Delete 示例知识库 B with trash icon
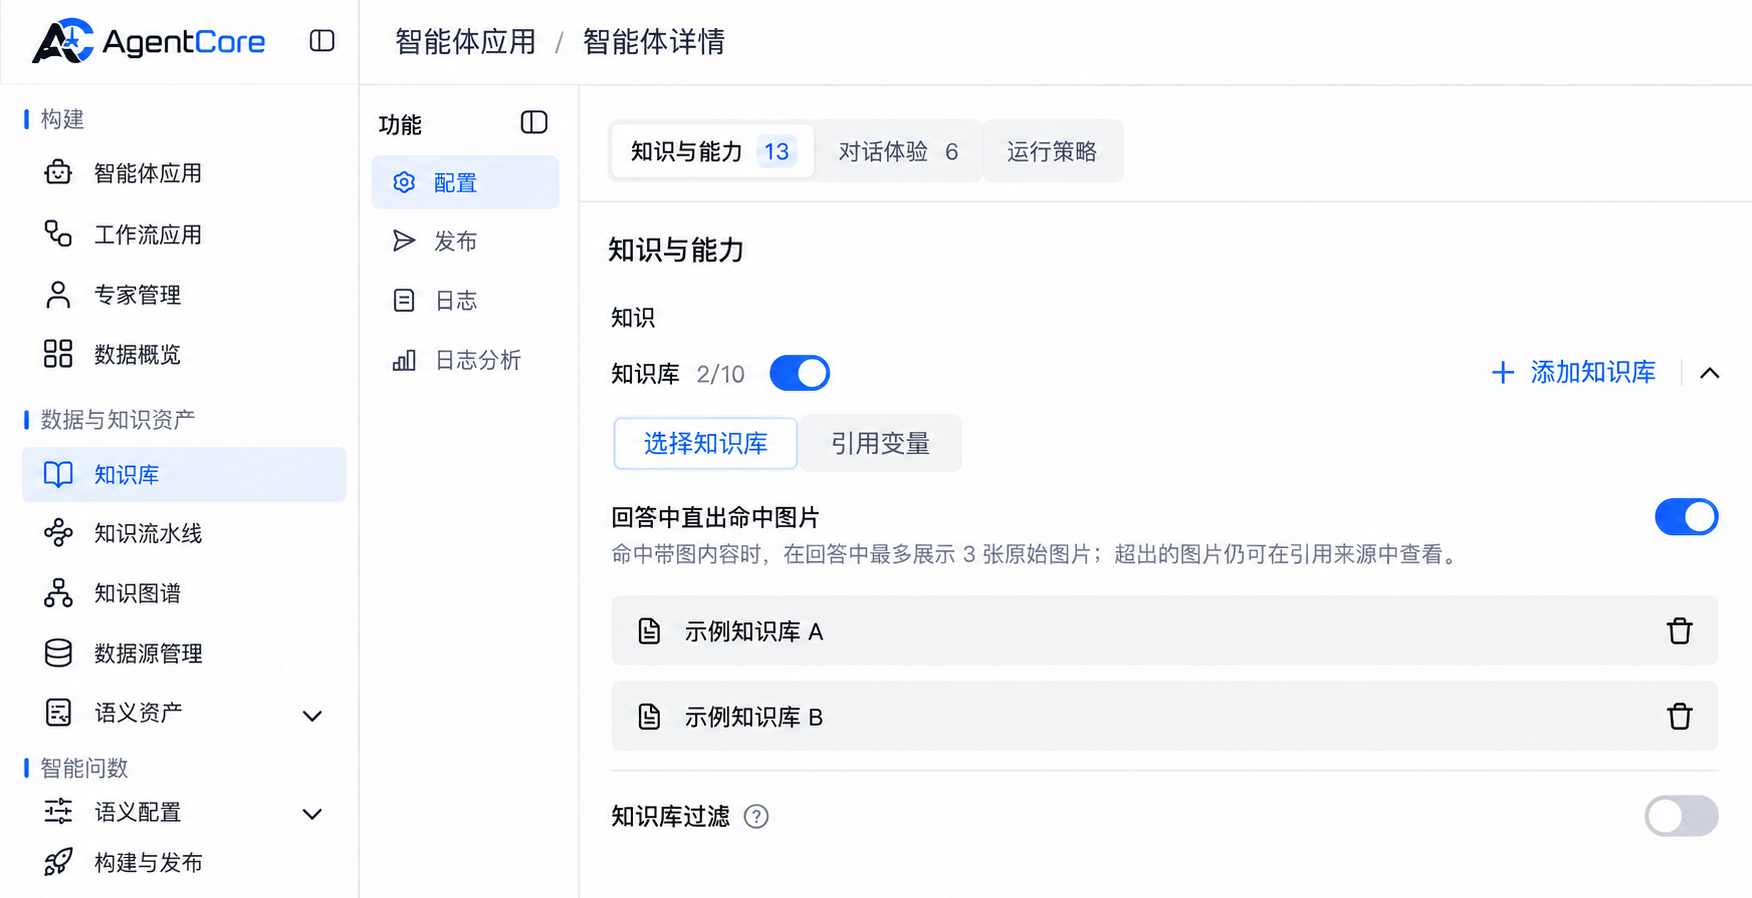This screenshot has height=898, width=1752. (1679, 716)
